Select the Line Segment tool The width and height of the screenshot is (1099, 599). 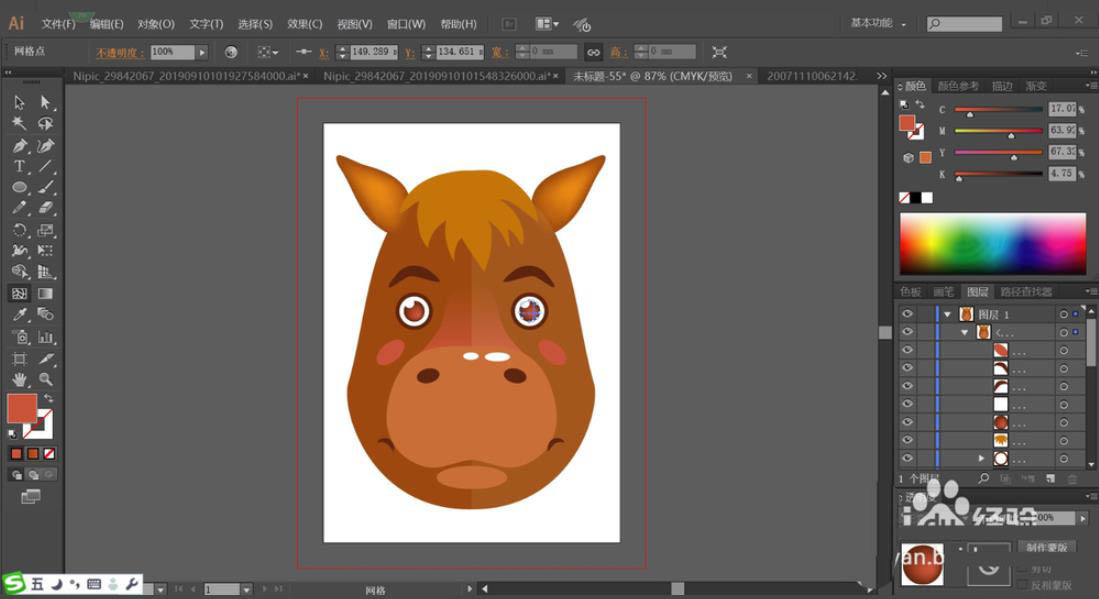pyautogui.click(x=46, y=167)
